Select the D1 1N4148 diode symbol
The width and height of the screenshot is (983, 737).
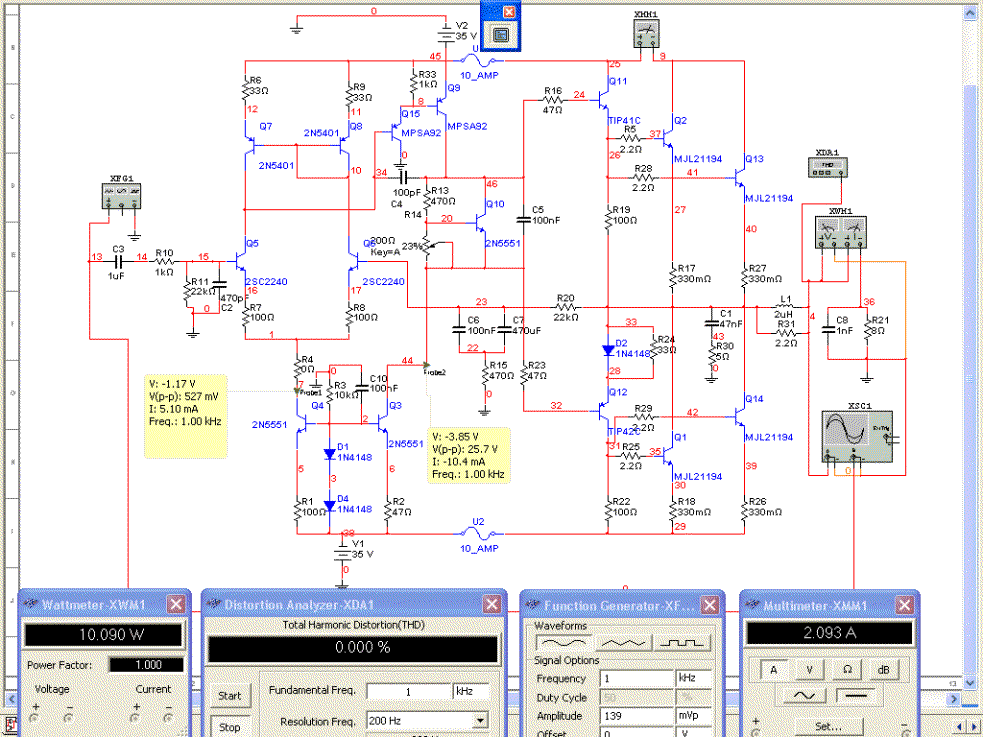[x=330, y=454]
